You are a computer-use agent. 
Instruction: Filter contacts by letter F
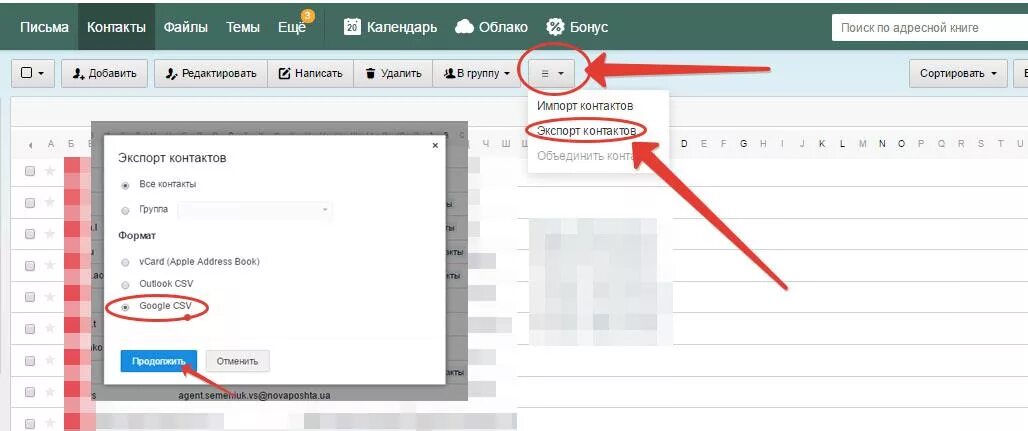tap(724, 144)
